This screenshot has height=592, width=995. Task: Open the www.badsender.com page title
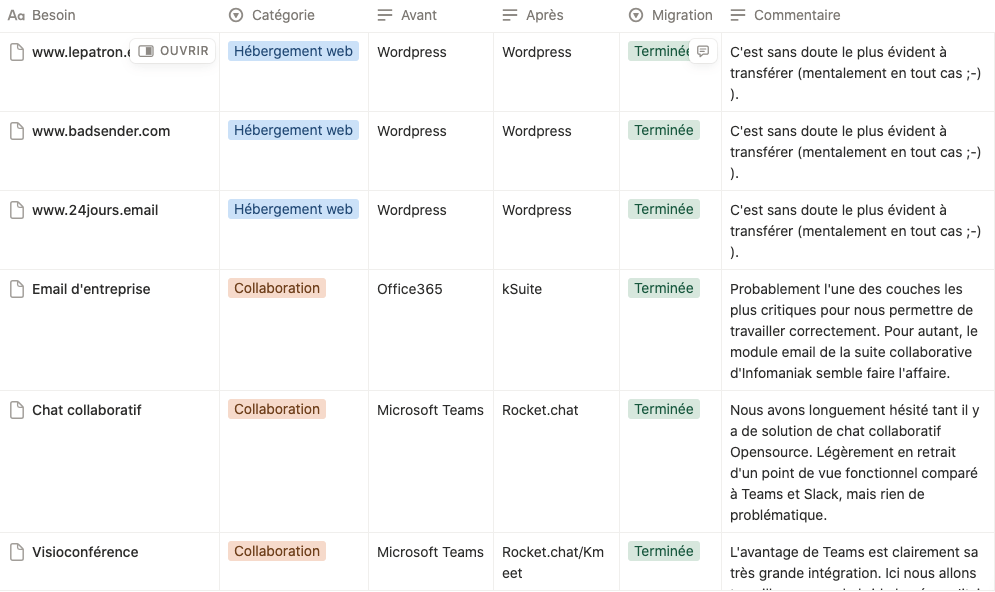pos(101,131)
